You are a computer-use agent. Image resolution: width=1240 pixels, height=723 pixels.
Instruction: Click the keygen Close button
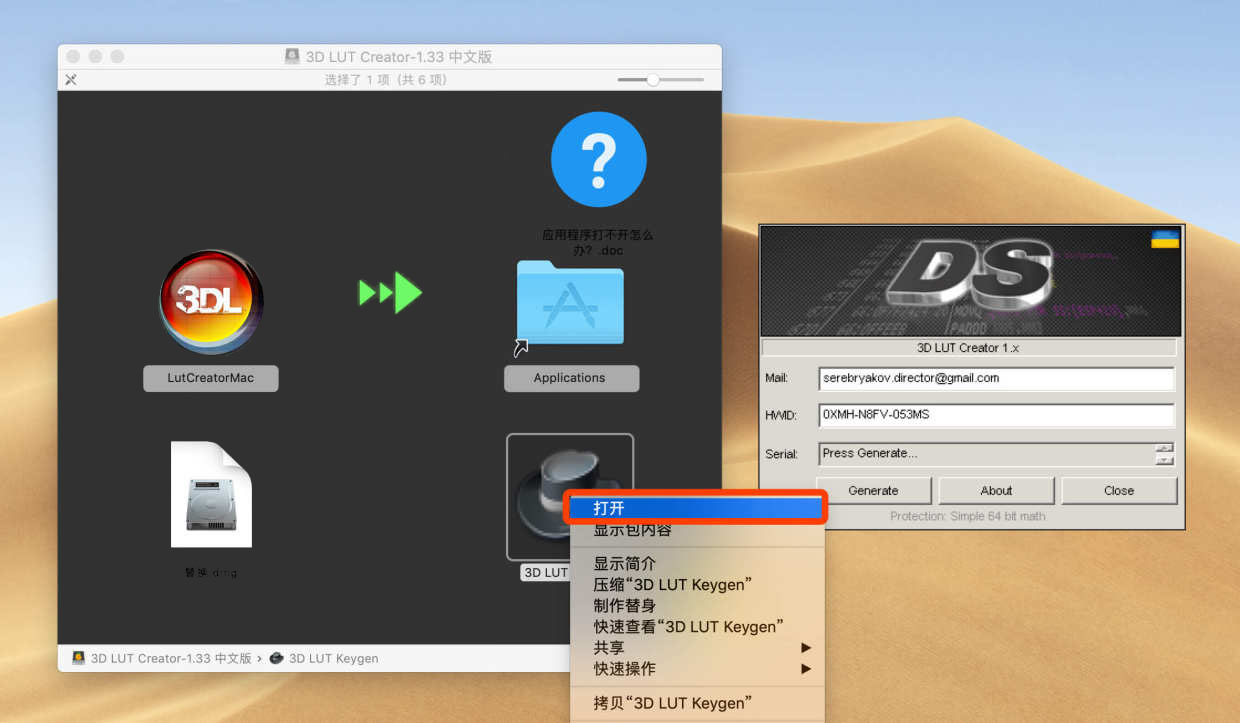pos(1119,491)
